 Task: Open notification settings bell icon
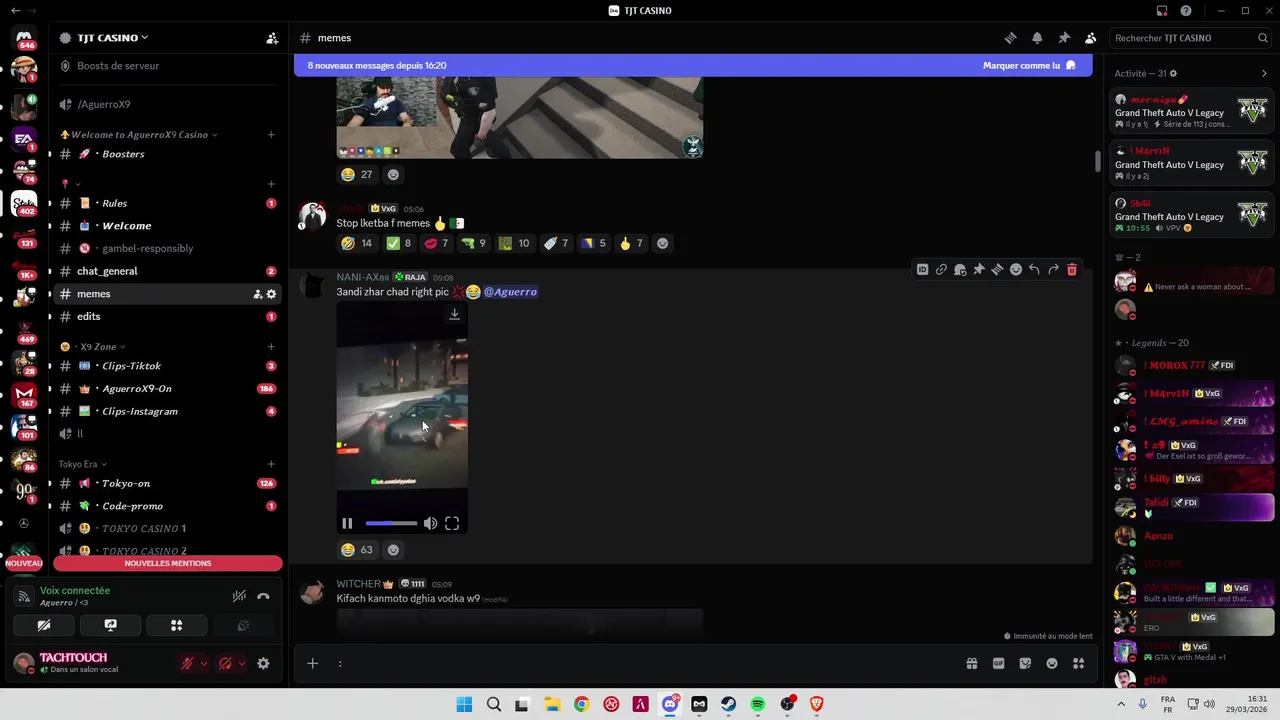click(x=1037, y=38)
